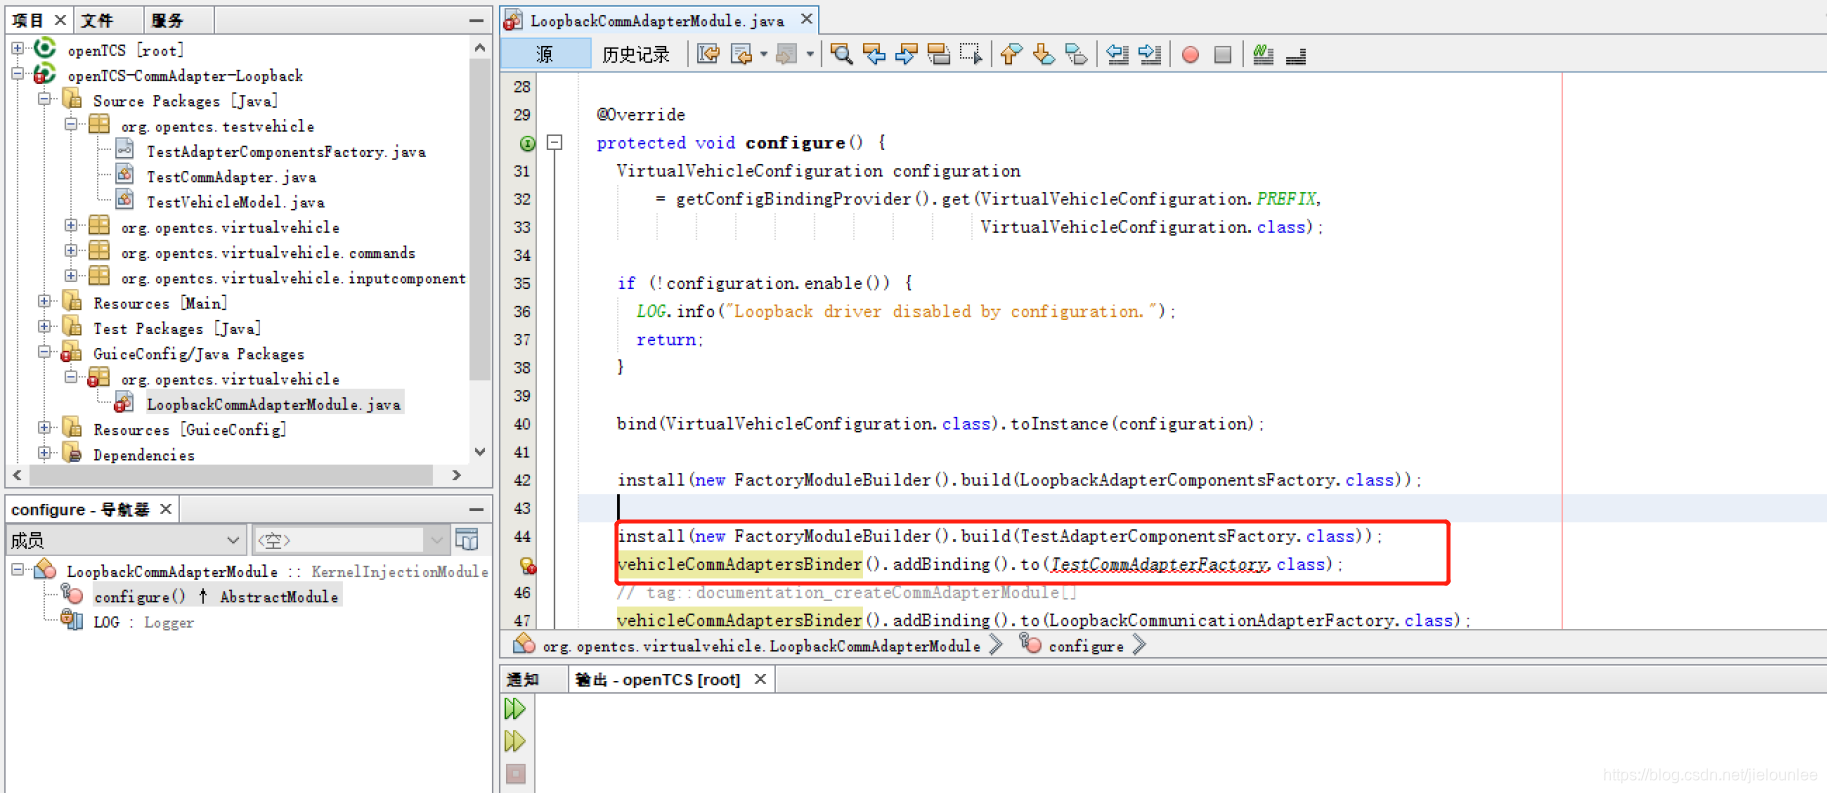
Task: Shift the current line left
Action: [1117, 55]
